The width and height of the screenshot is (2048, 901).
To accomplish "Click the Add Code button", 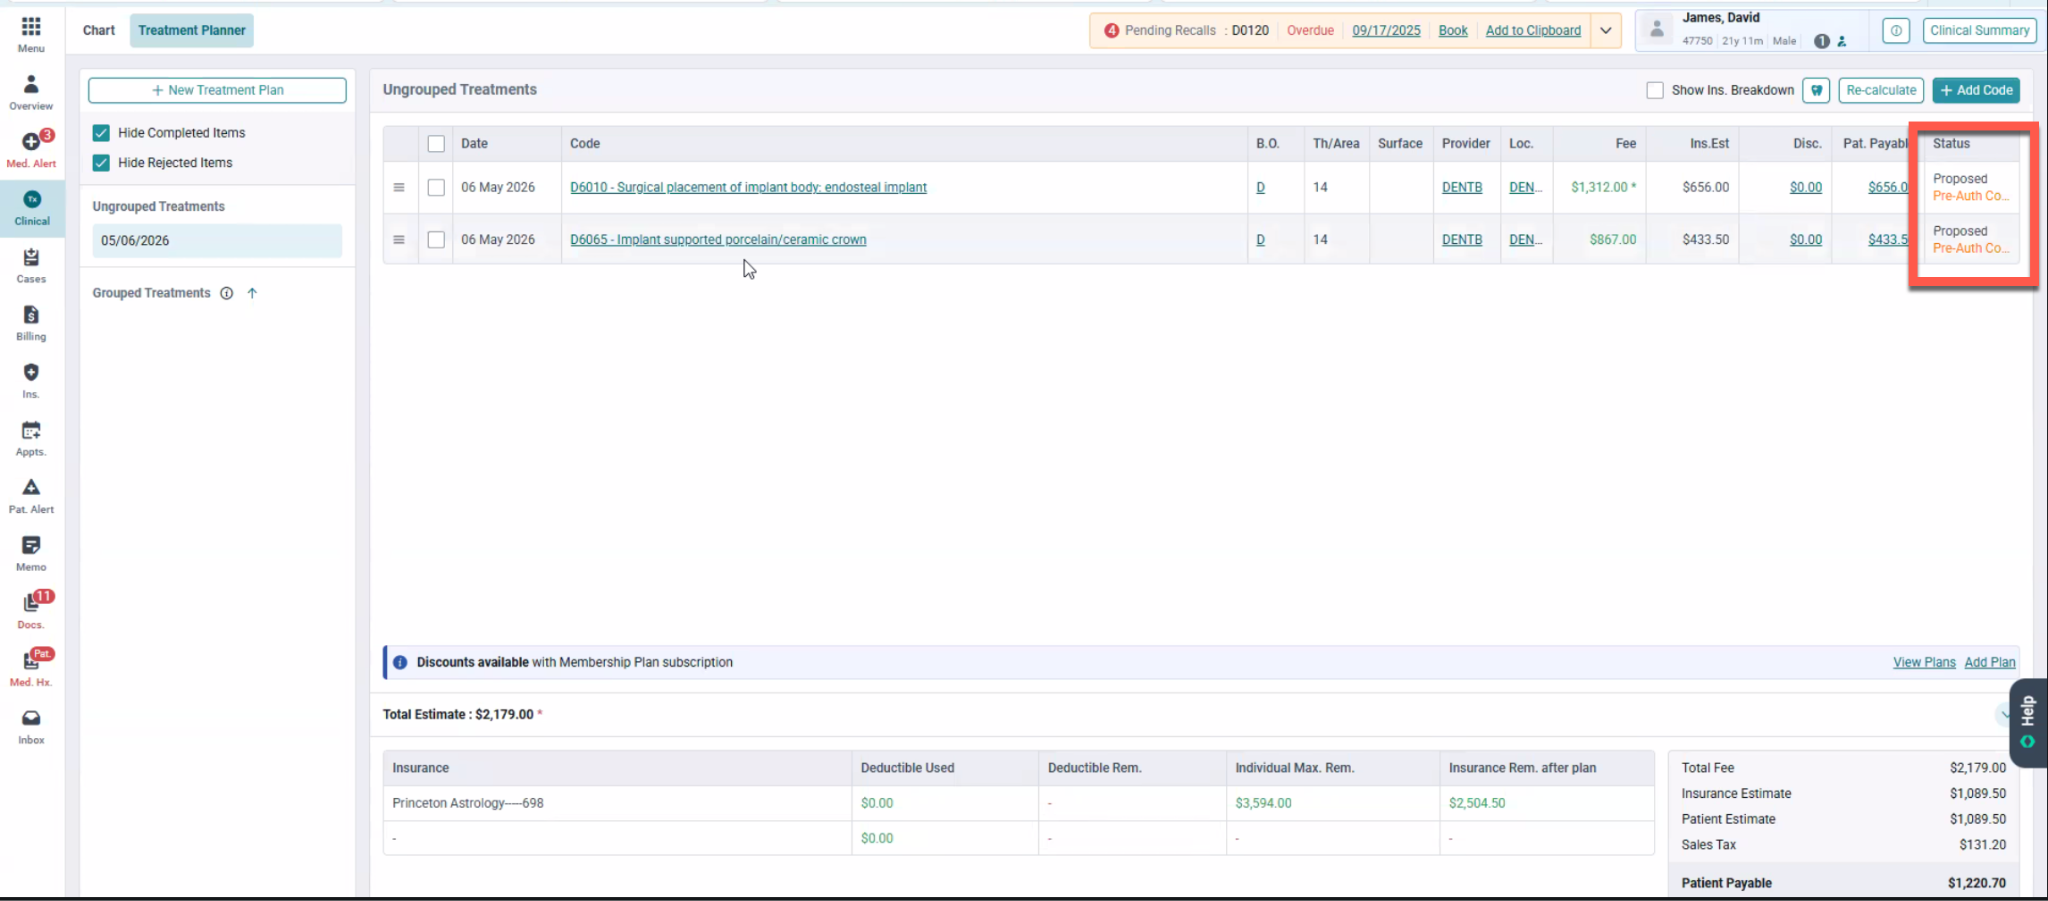I will [1976, 90].
